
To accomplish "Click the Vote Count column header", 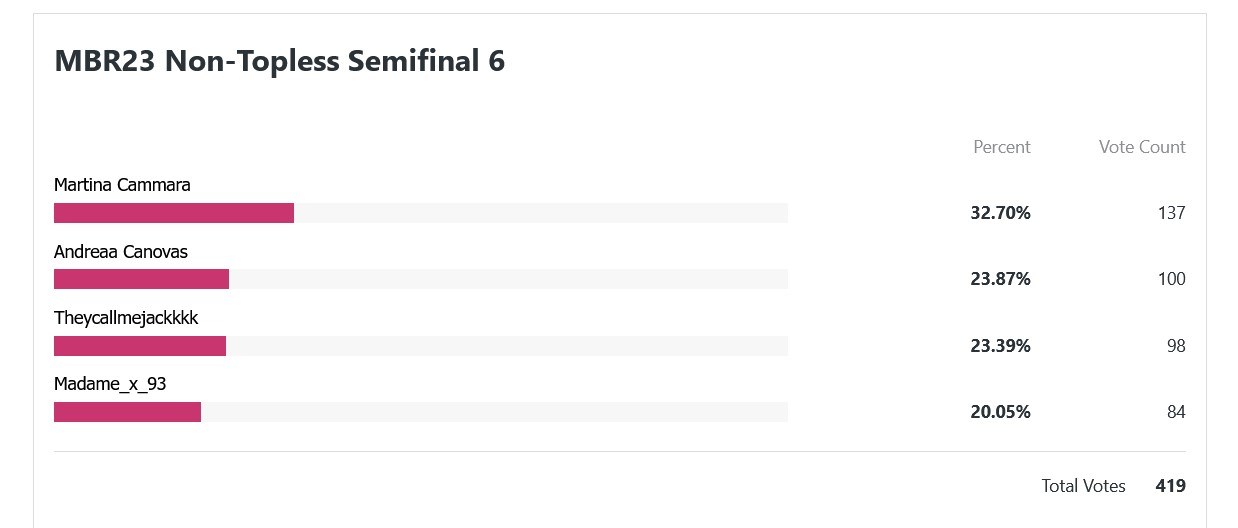I will pos(1141,147).
